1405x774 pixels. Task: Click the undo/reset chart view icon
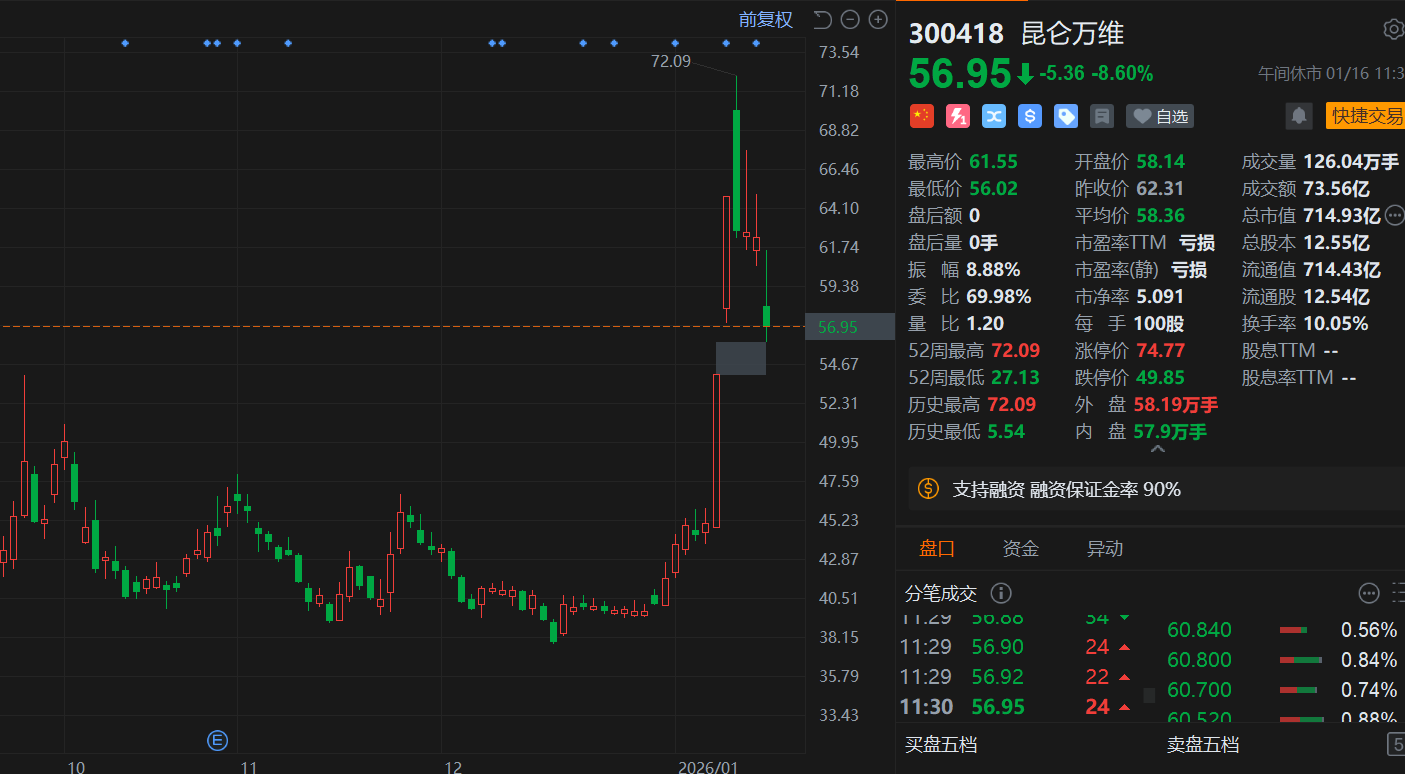(x=822, y=19)
